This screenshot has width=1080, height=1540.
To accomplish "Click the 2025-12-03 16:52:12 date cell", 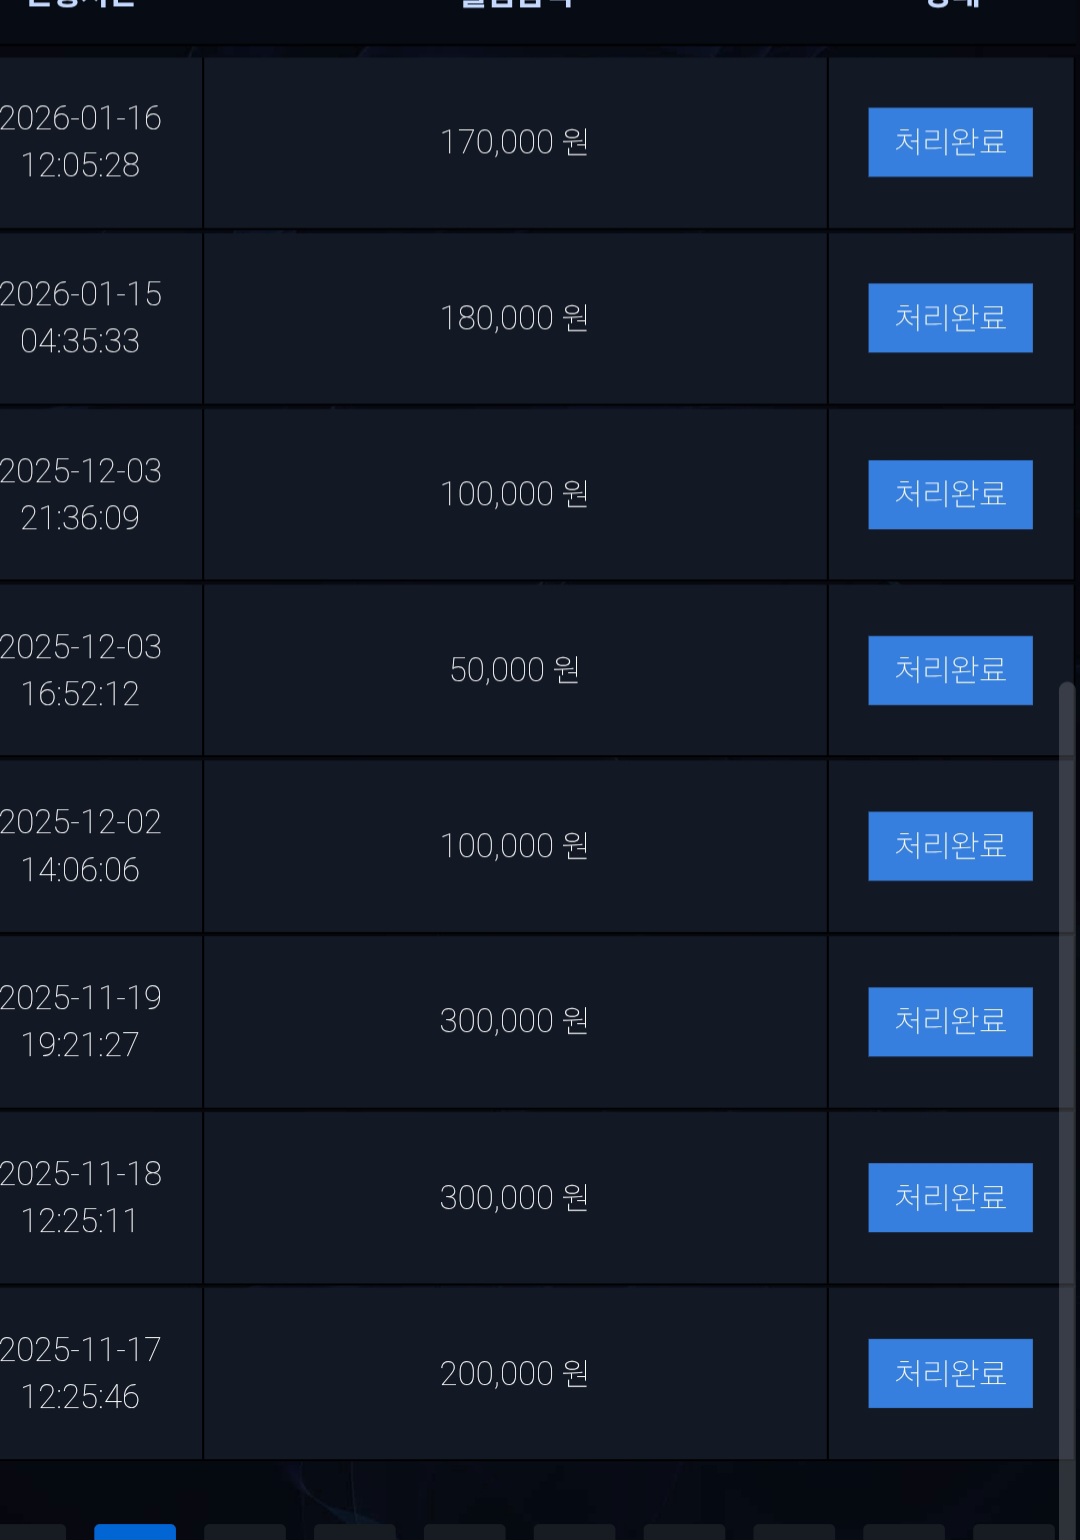I will coord(81,670).
